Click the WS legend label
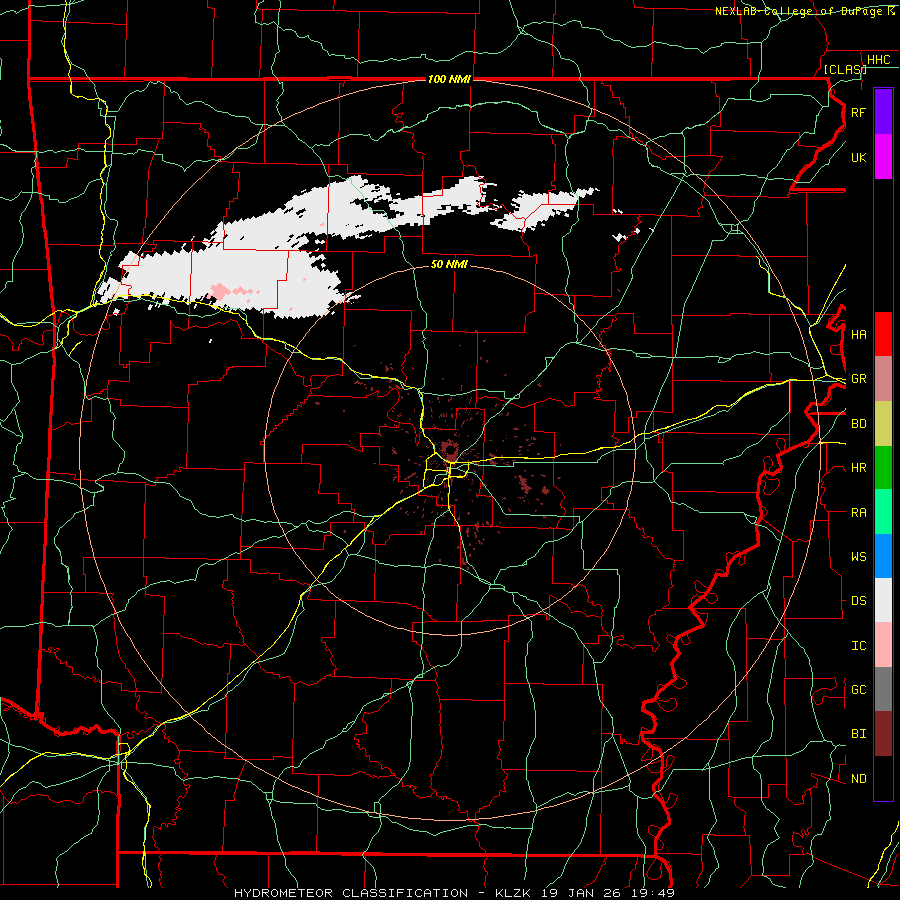Screen dimensions: 900x900 click(x=858, y=557)
